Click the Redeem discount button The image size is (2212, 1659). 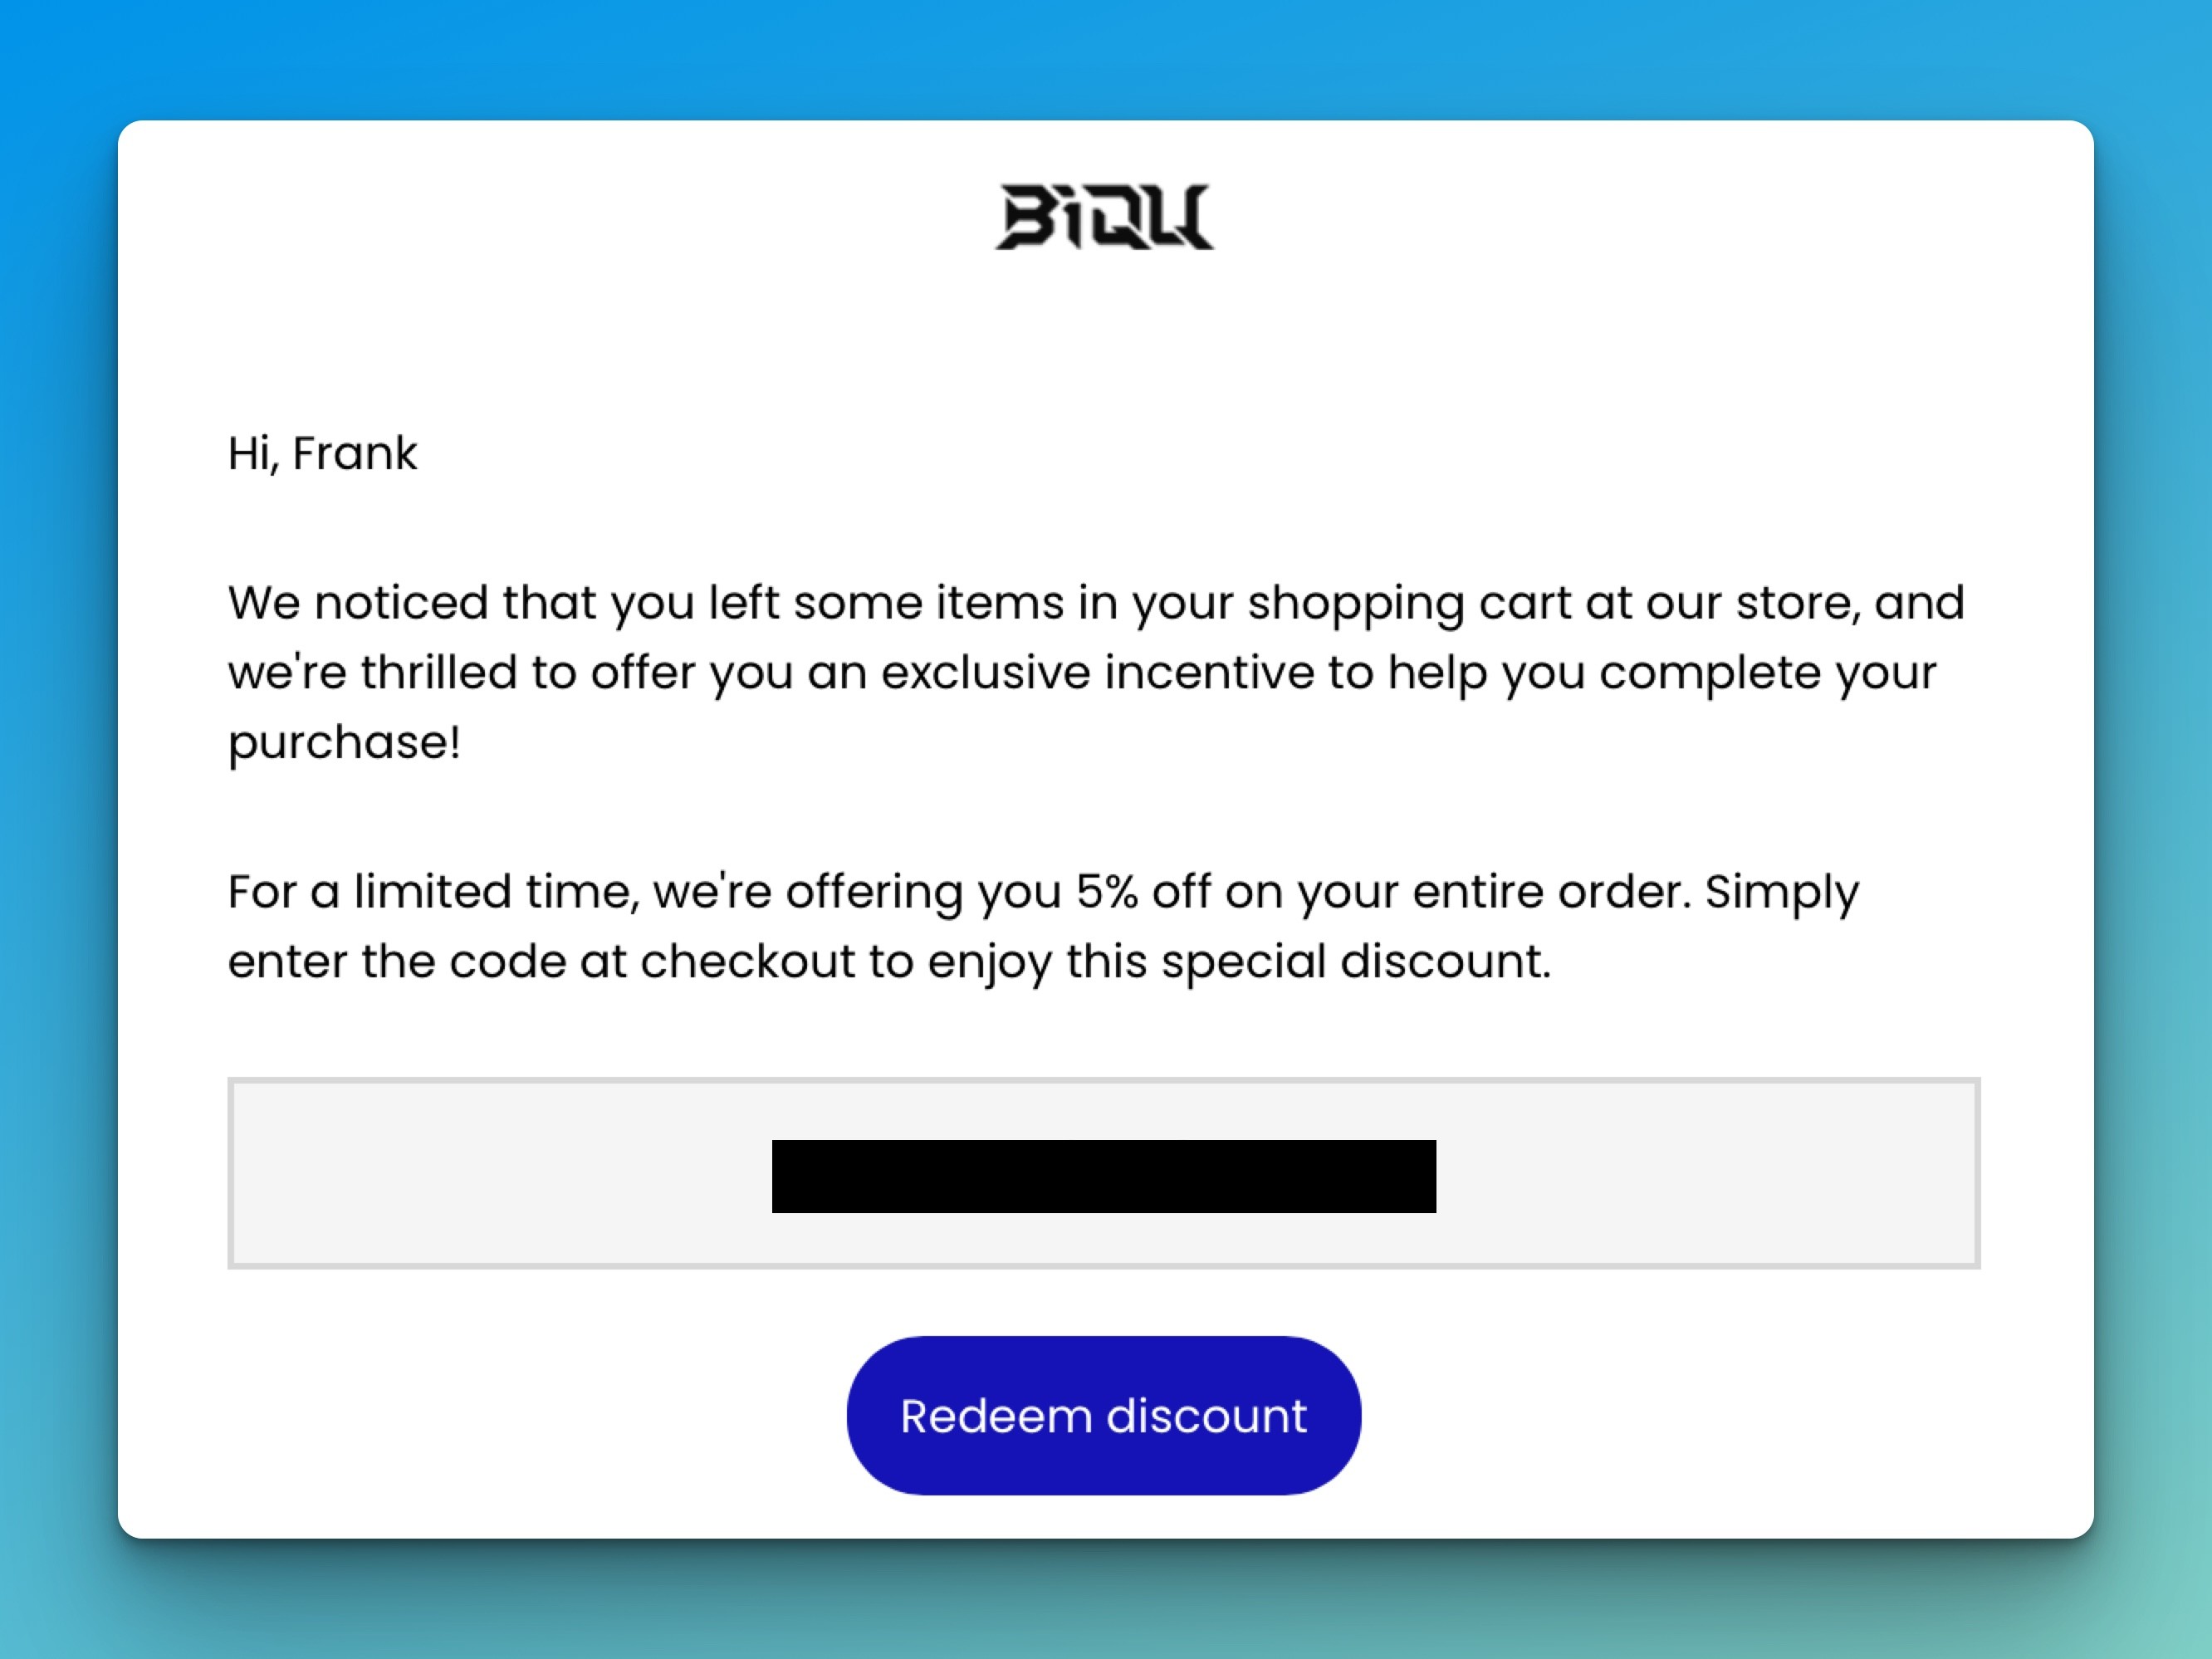click(1104, 1415)
